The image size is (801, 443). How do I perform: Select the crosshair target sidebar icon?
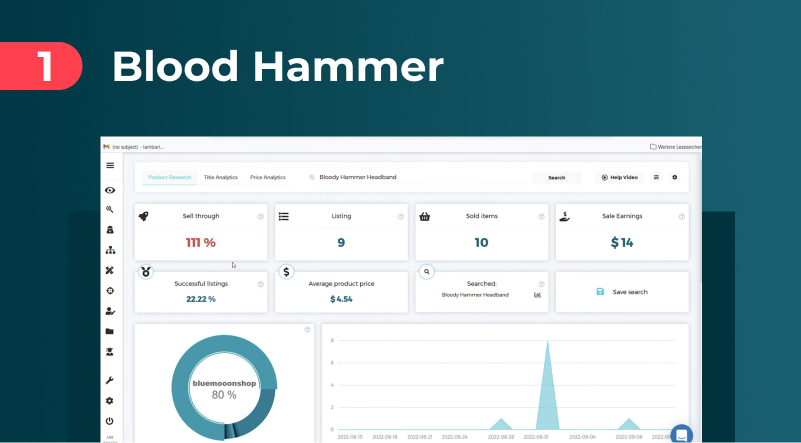click(110, 291)
